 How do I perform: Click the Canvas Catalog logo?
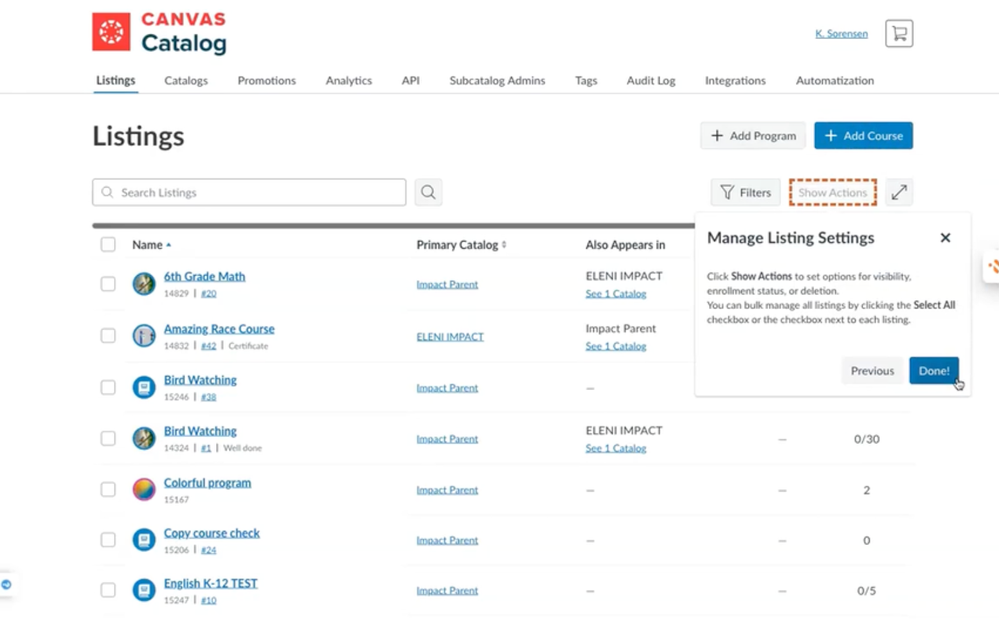coord(160,33)
